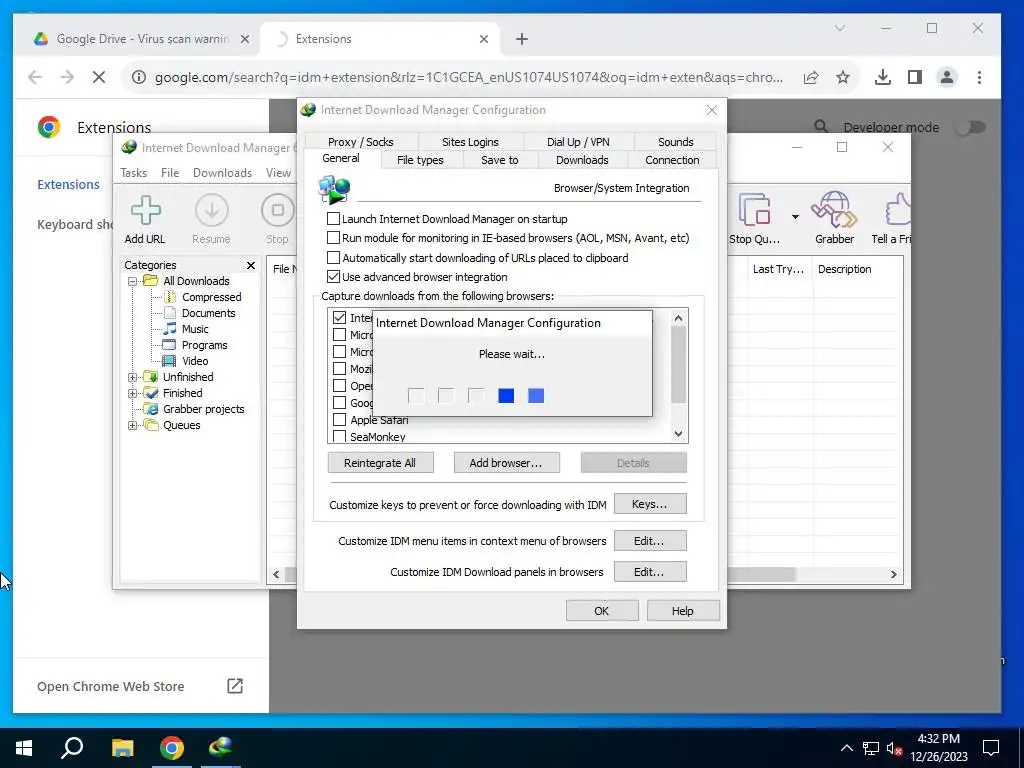The image size is (1024, 768).
Task: Check the SeaMonkey browser checkbox
Action: pyautogui.click(x=339, y=436)
